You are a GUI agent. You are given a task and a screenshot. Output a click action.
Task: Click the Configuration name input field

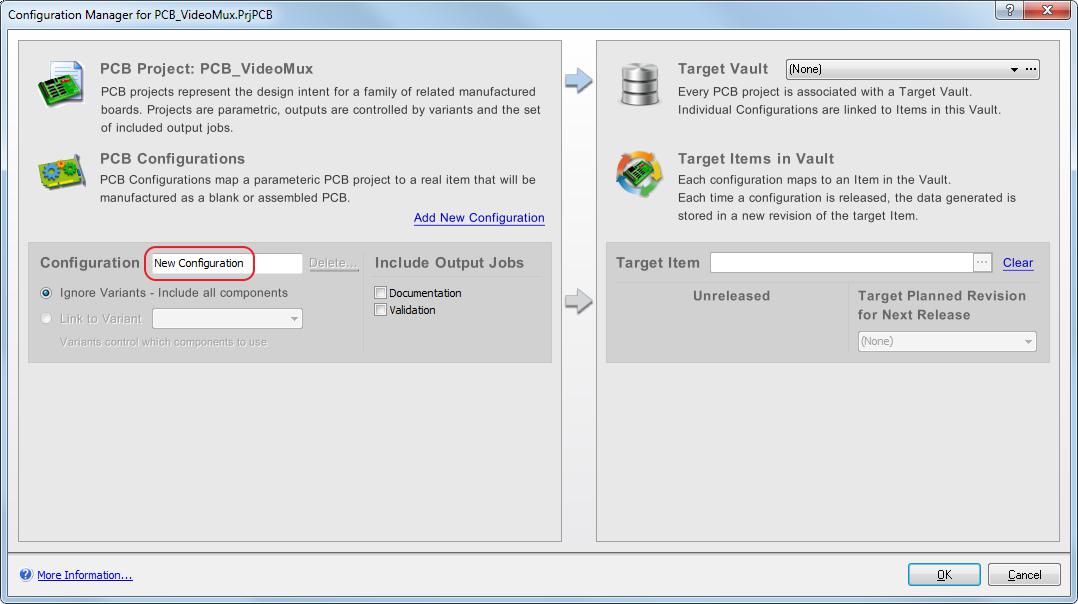click(x=226, y=263)
